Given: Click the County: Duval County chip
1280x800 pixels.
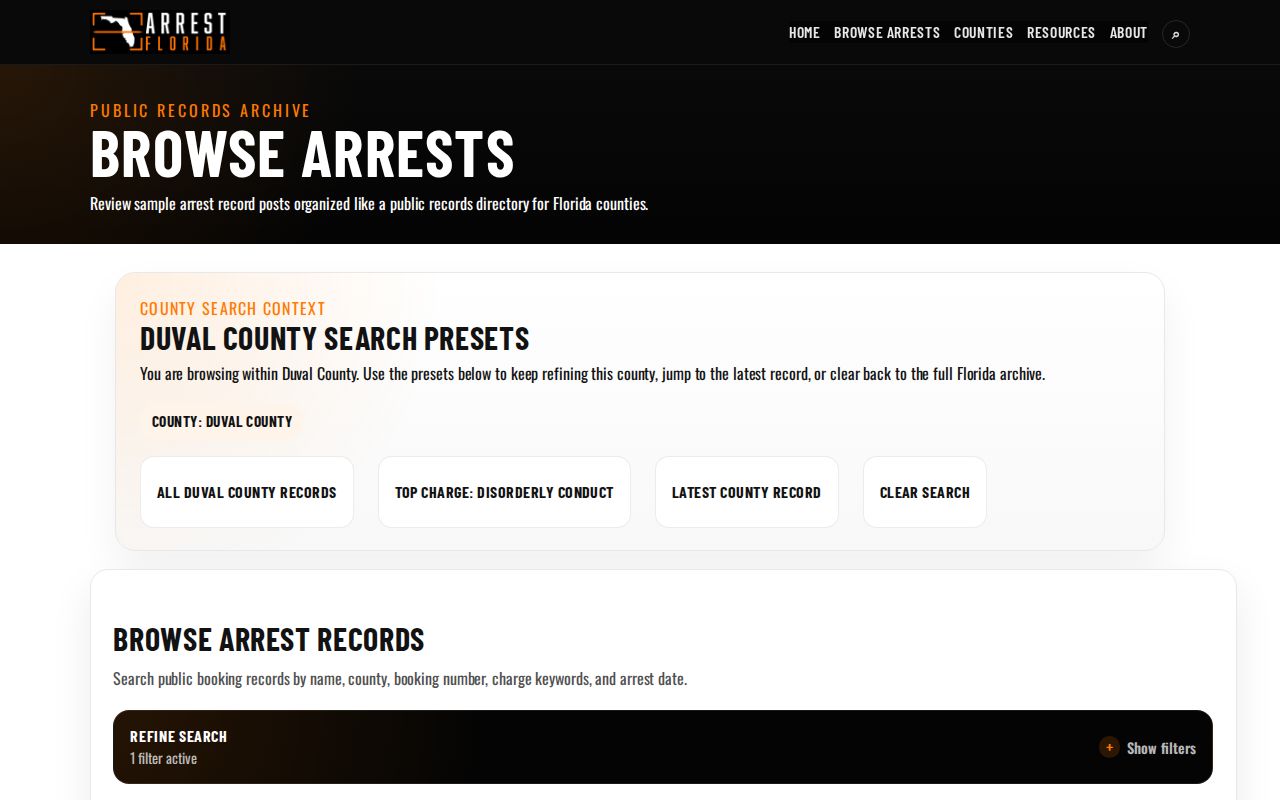Looking at the screenshot, I should click(x=222, y=421).
